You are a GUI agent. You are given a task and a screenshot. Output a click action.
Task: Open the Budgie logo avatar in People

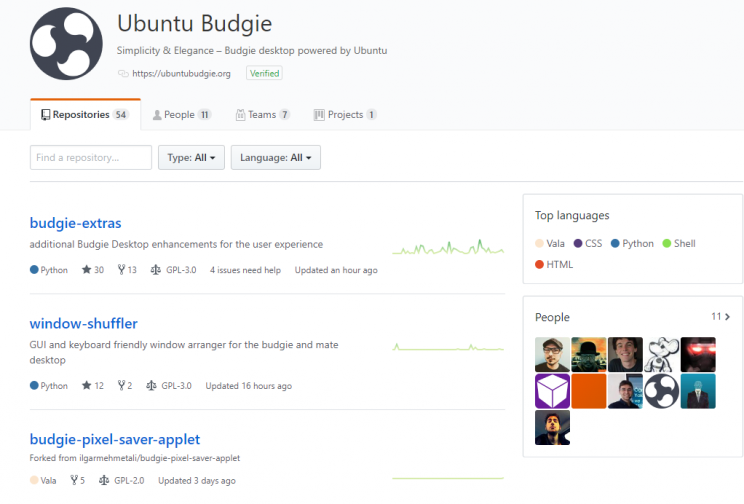coord(661,391)
